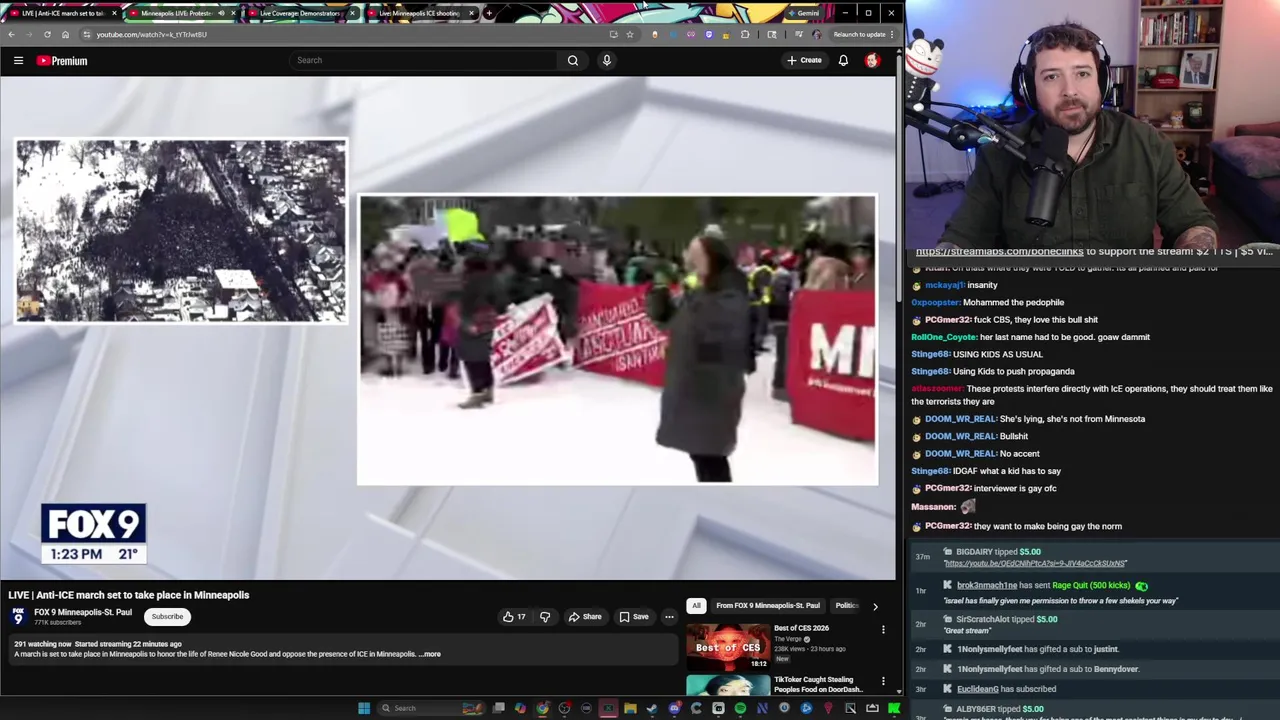
Task: Open Best of CES 2026 title
Action: point(801,628)
